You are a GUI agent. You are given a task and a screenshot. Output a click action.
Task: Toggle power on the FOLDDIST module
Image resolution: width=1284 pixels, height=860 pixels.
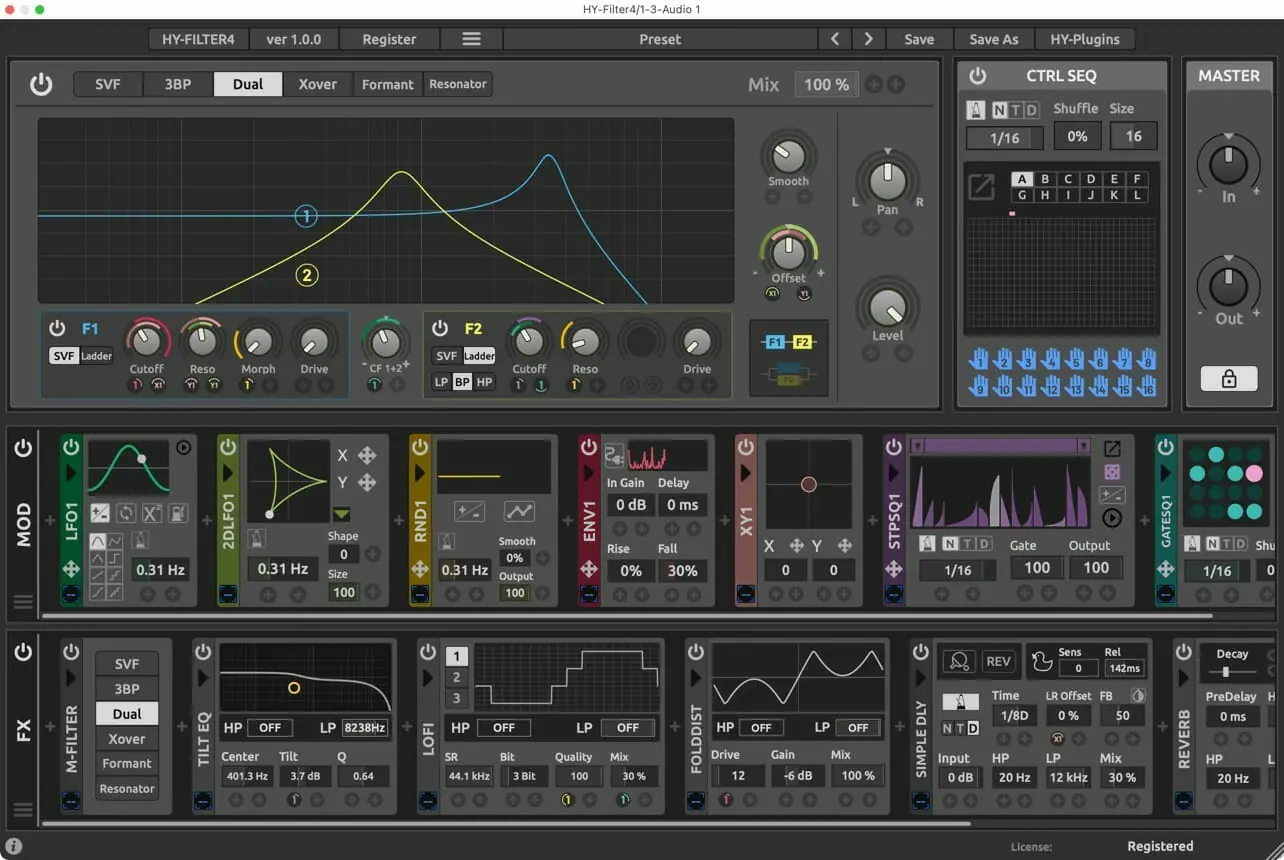click(x=695, y=650)
